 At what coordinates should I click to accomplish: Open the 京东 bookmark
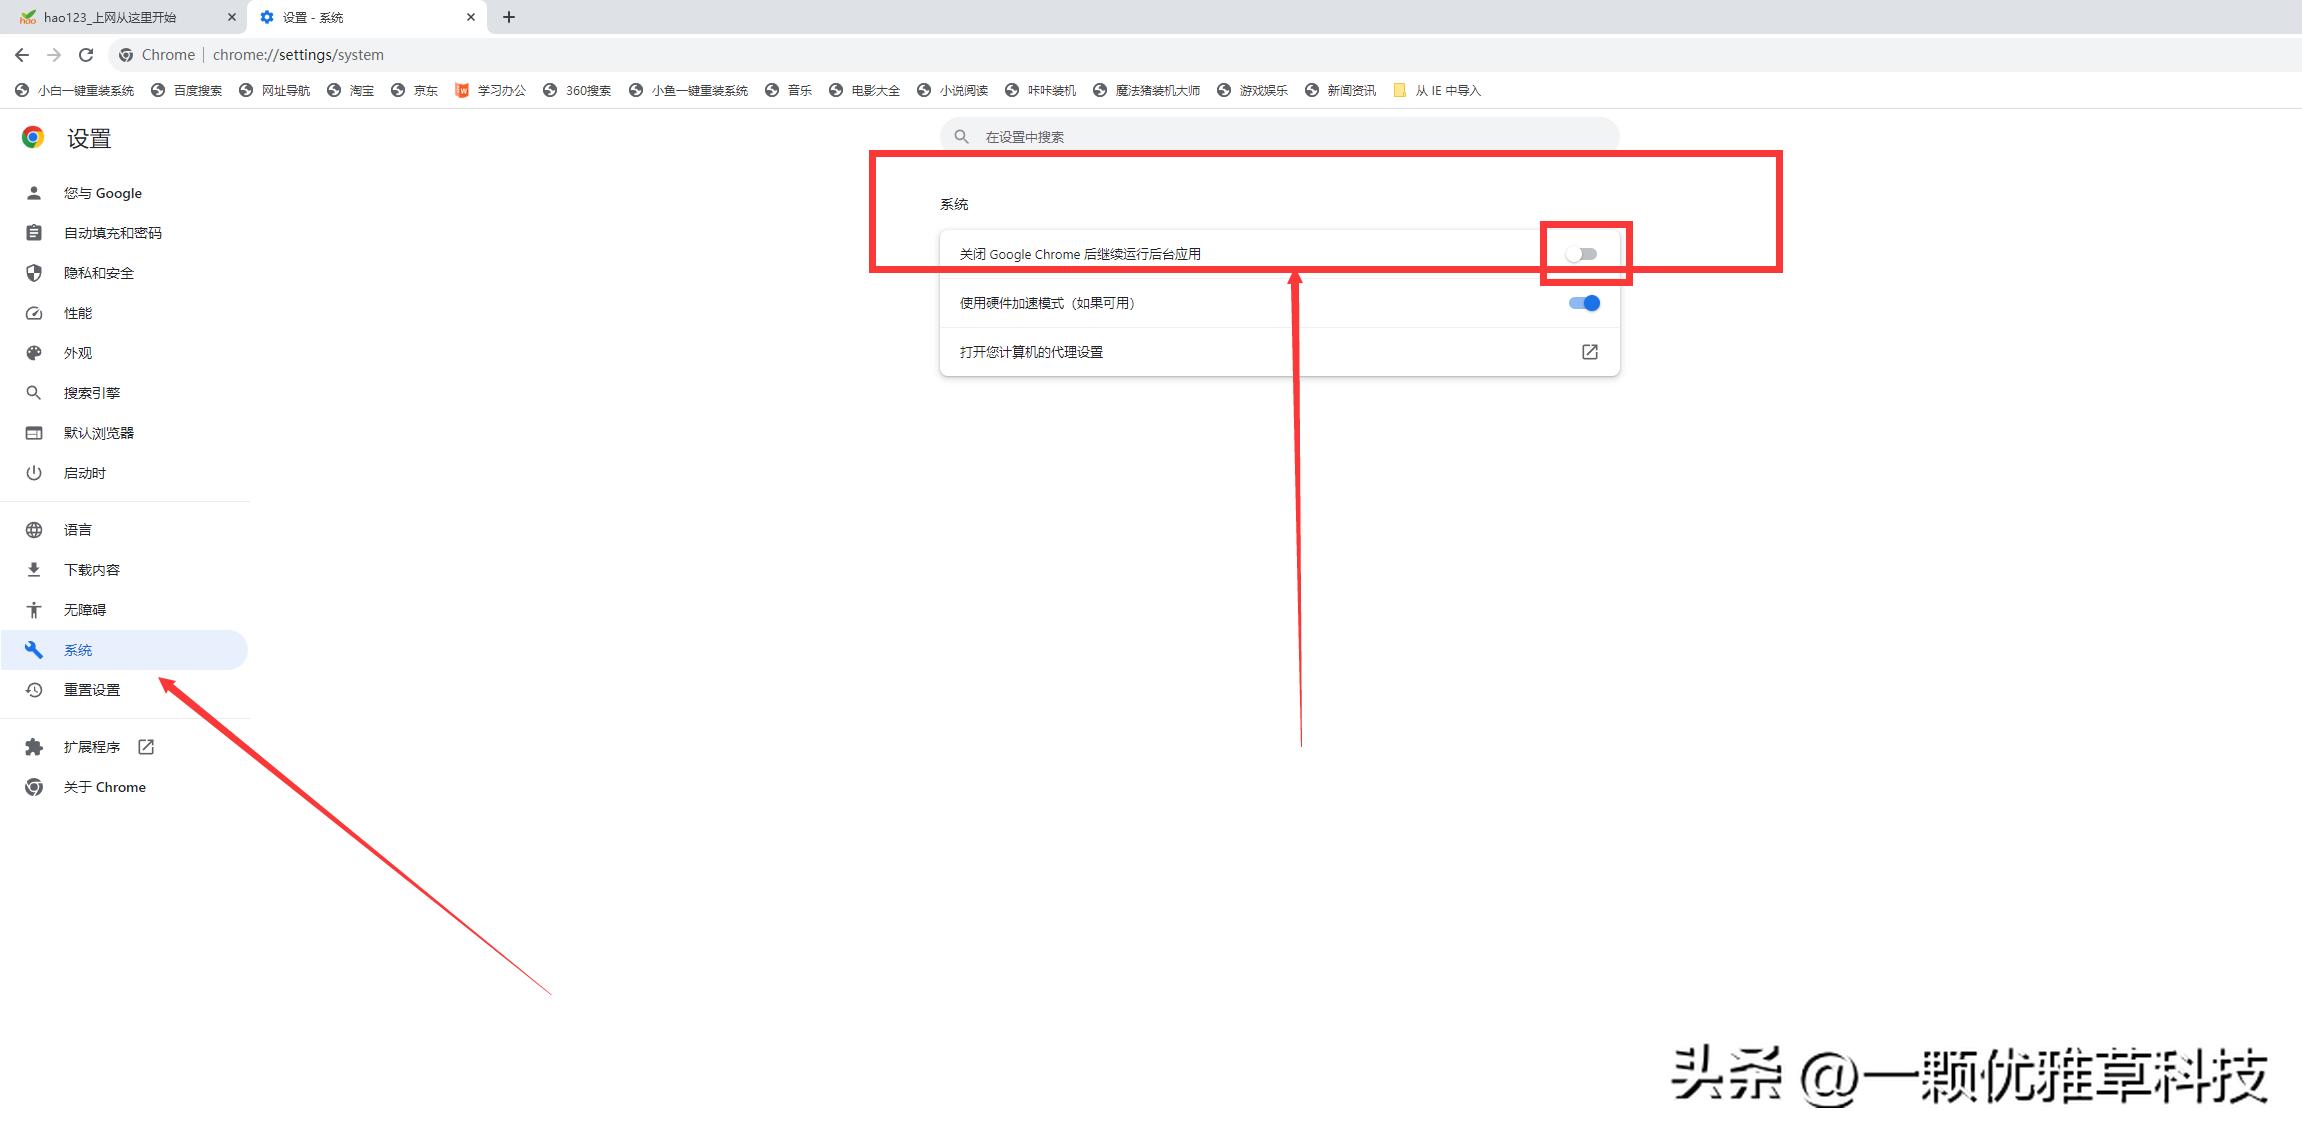click(x=423, y=90)
